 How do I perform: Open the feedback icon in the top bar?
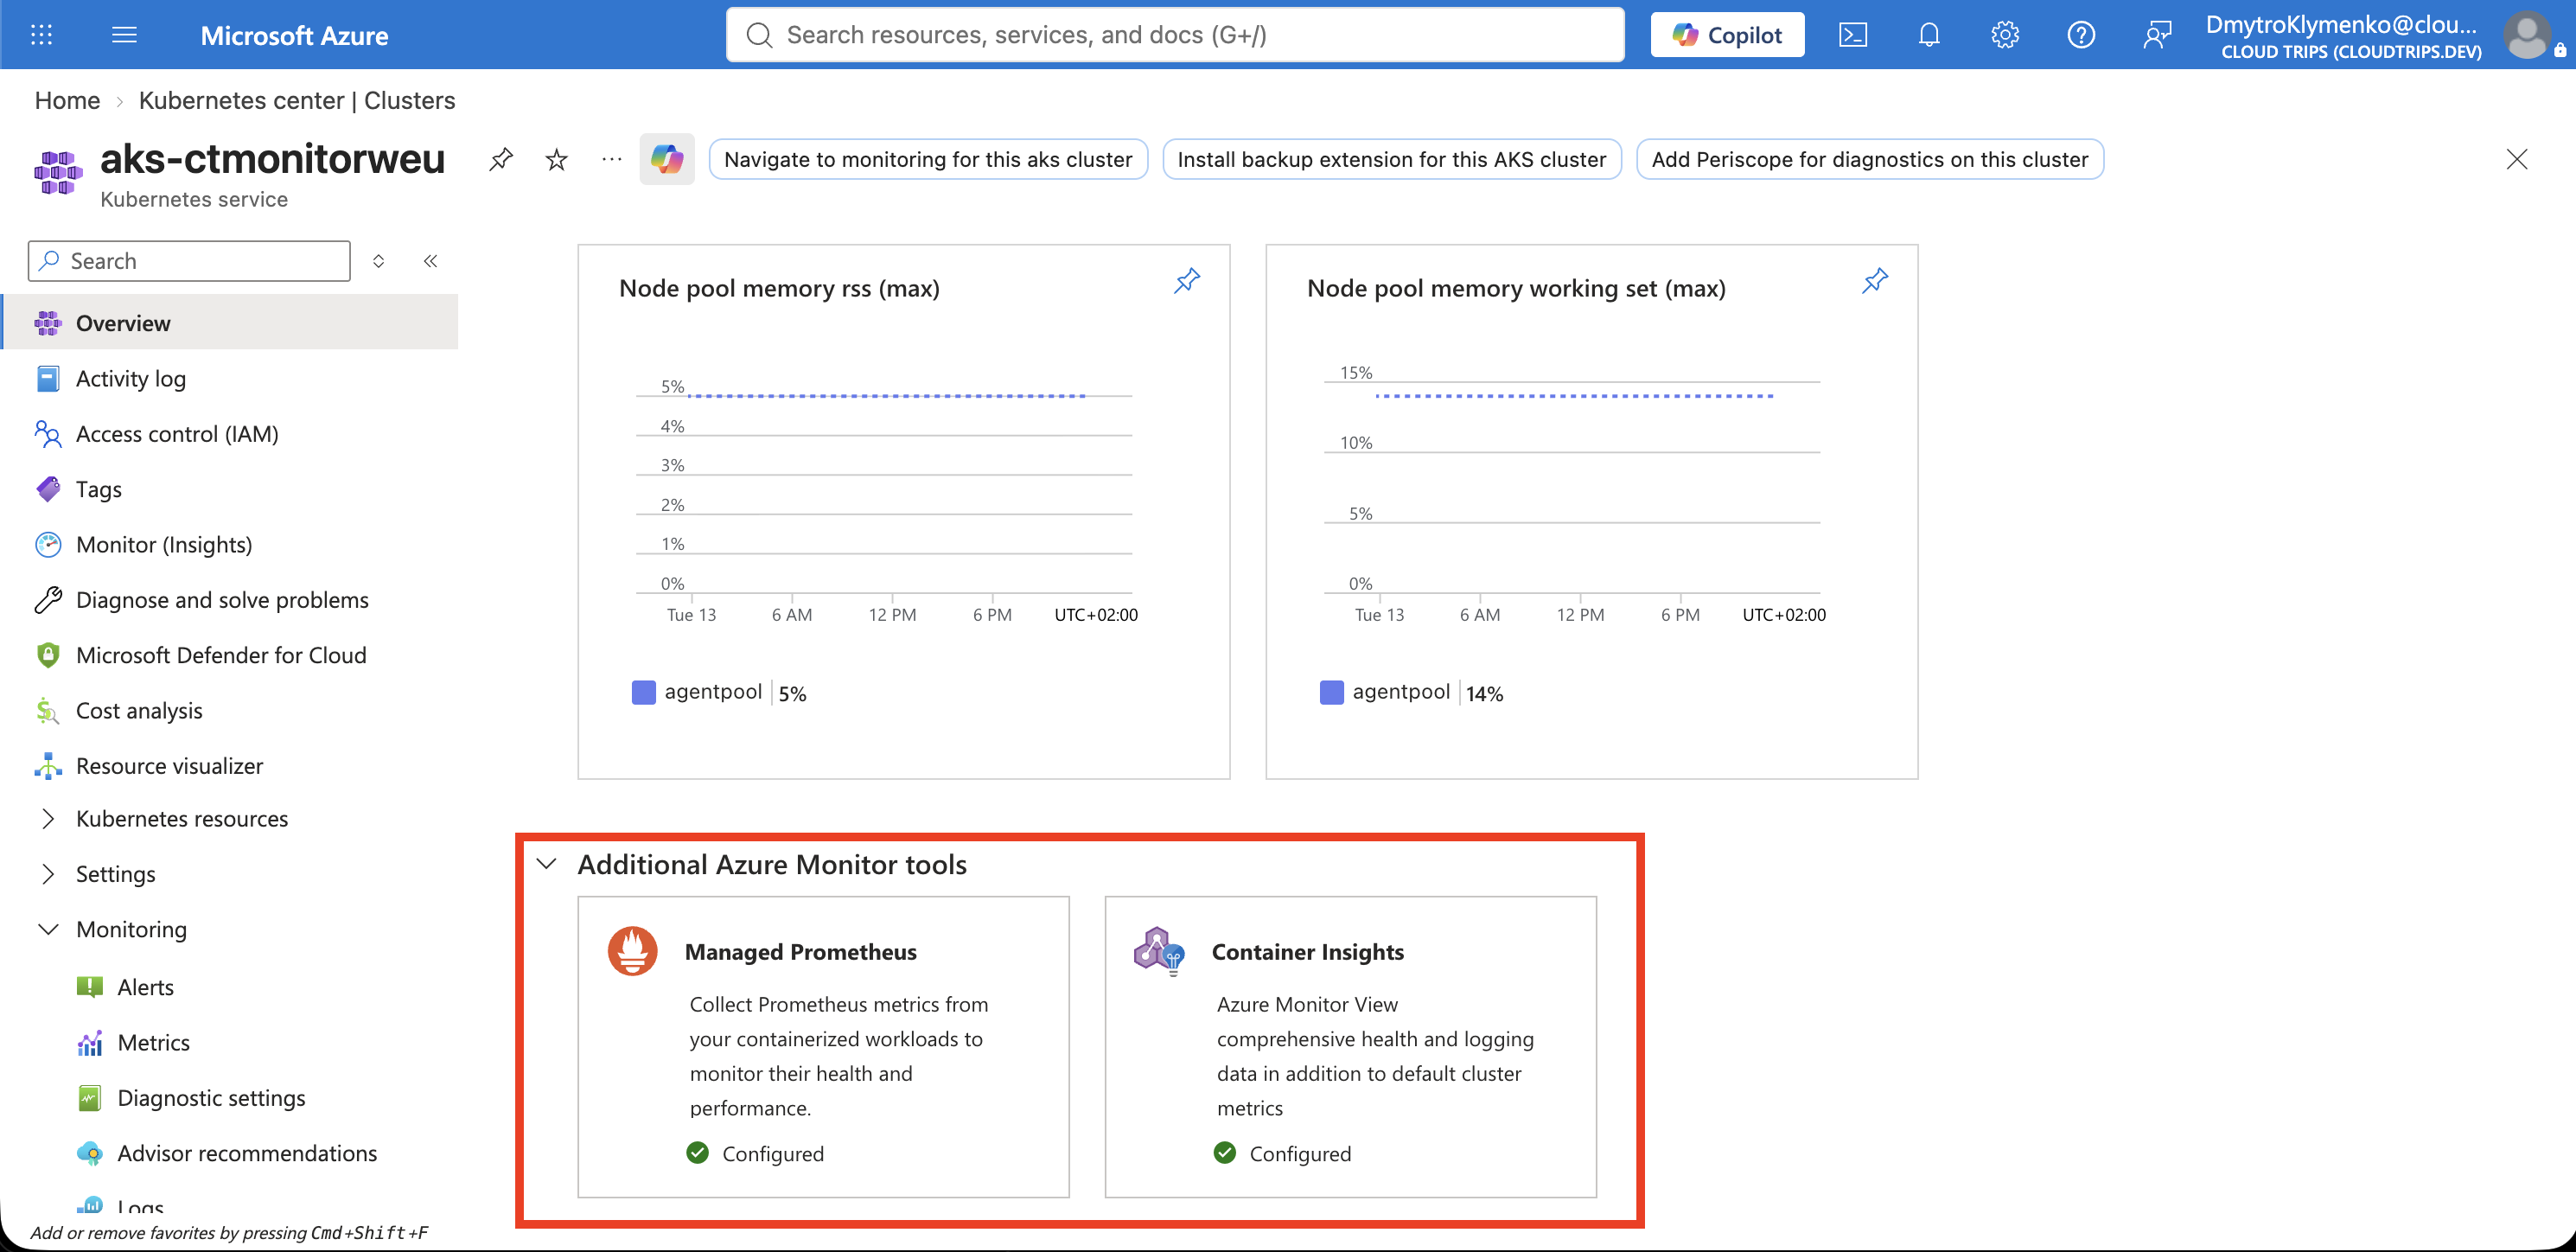pyautogui.click(x=2157, y=35)
